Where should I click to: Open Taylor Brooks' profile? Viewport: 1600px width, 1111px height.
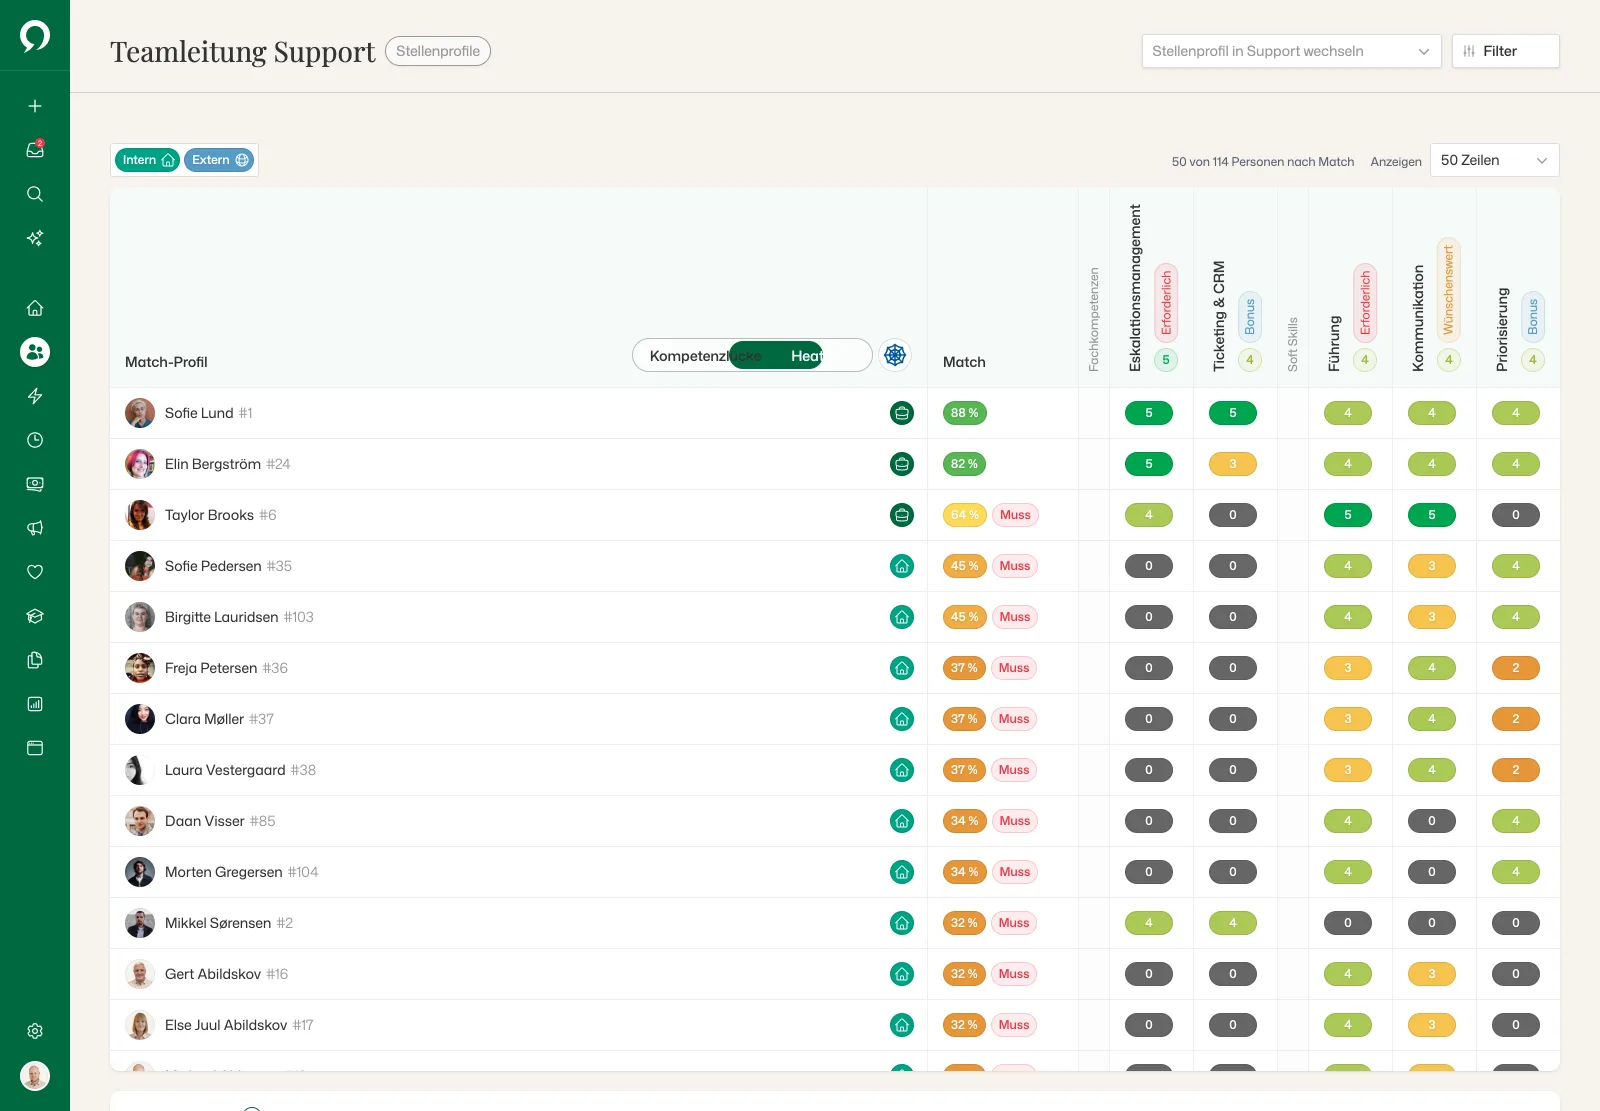pyautogui.click(x=209, y=515)
